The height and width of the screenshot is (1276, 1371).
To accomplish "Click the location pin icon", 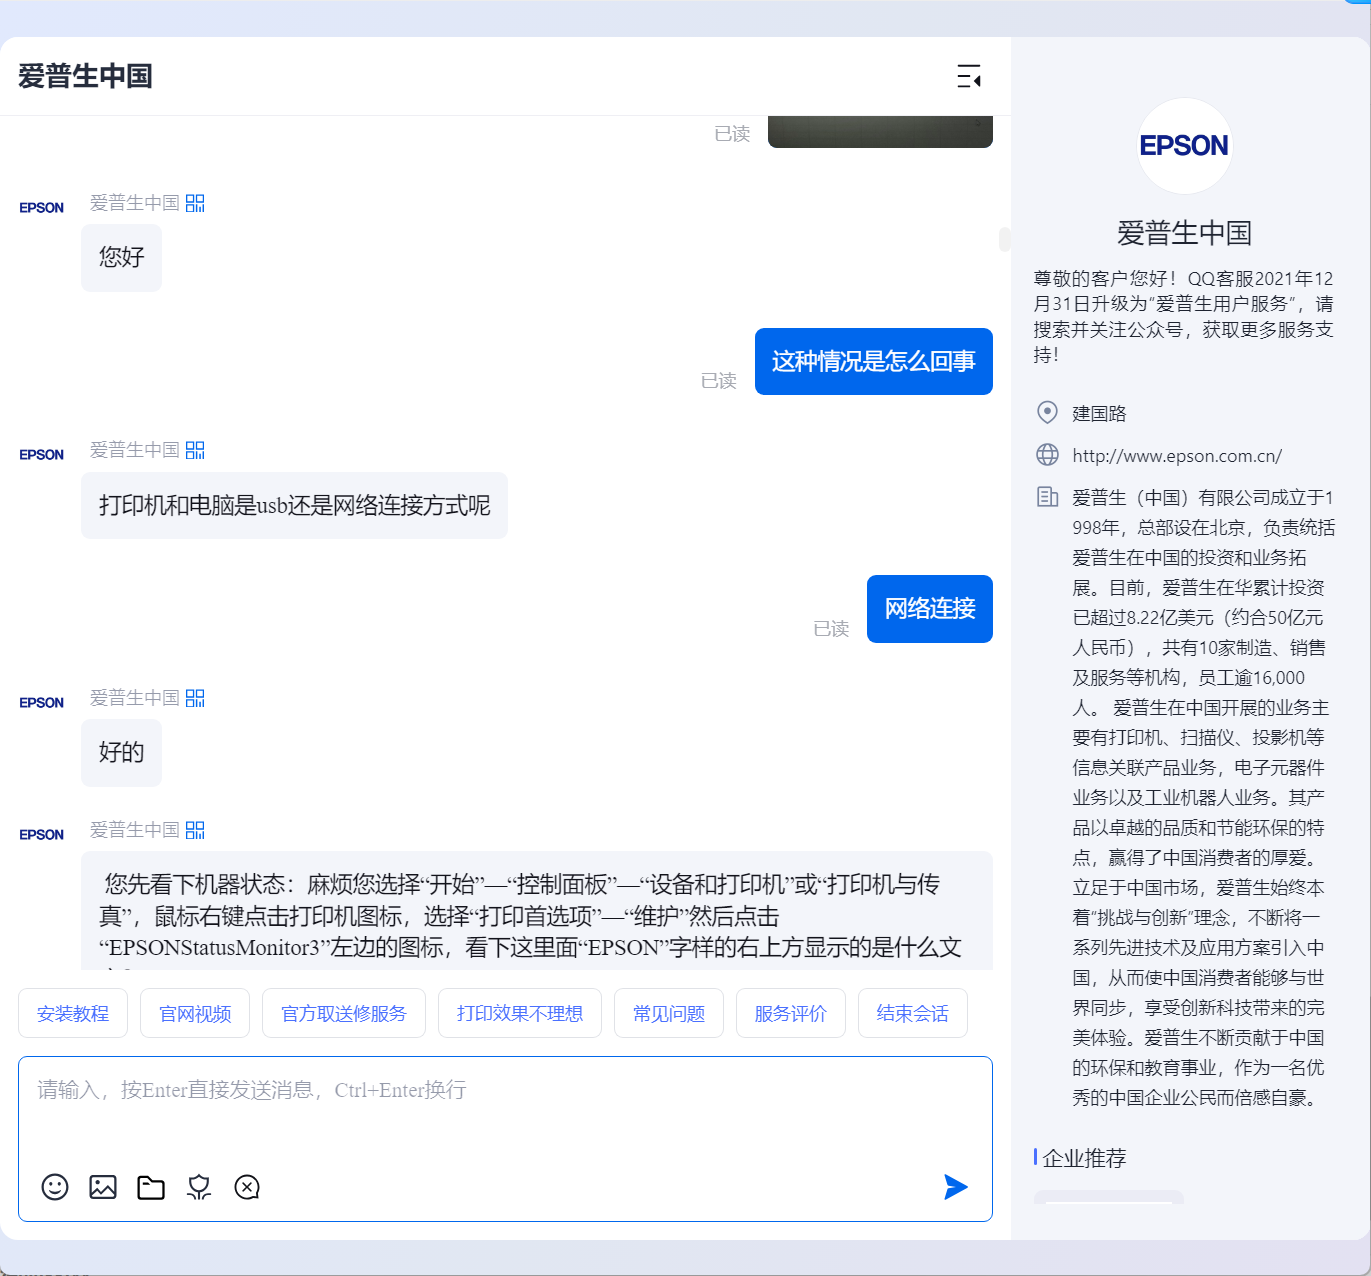I will (1047, 412).
